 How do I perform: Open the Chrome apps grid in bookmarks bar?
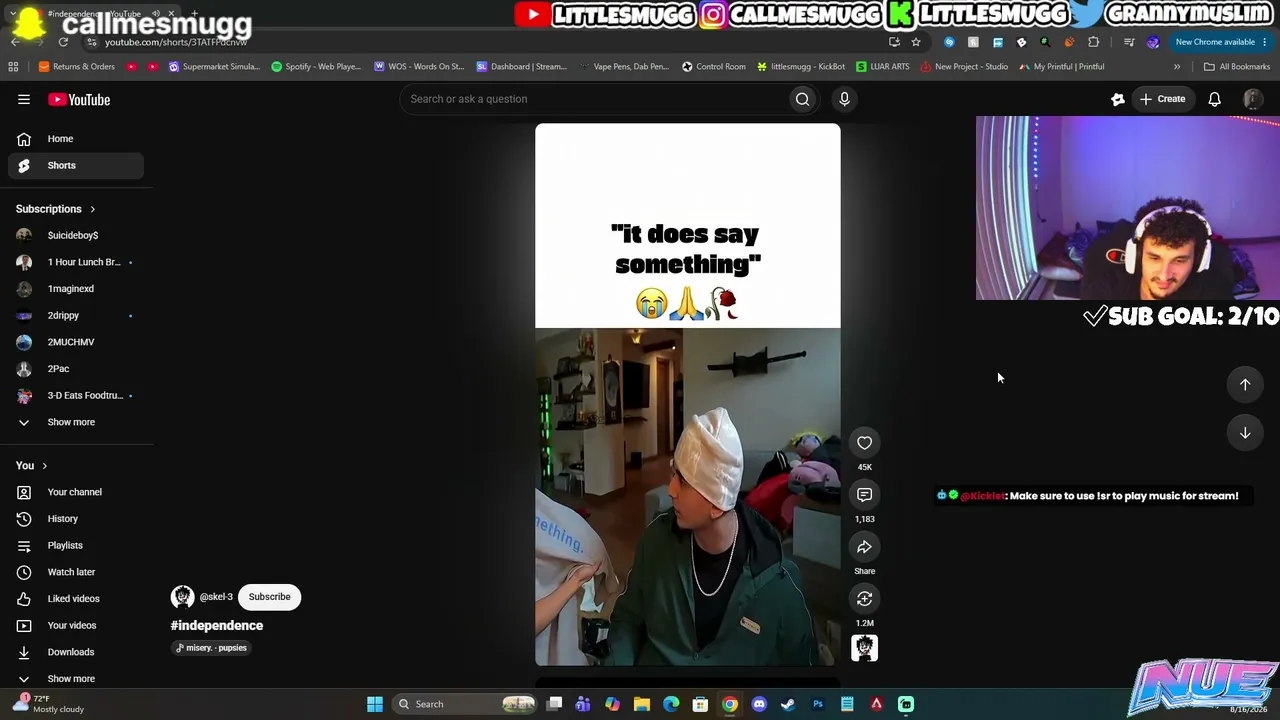(13, 67)
